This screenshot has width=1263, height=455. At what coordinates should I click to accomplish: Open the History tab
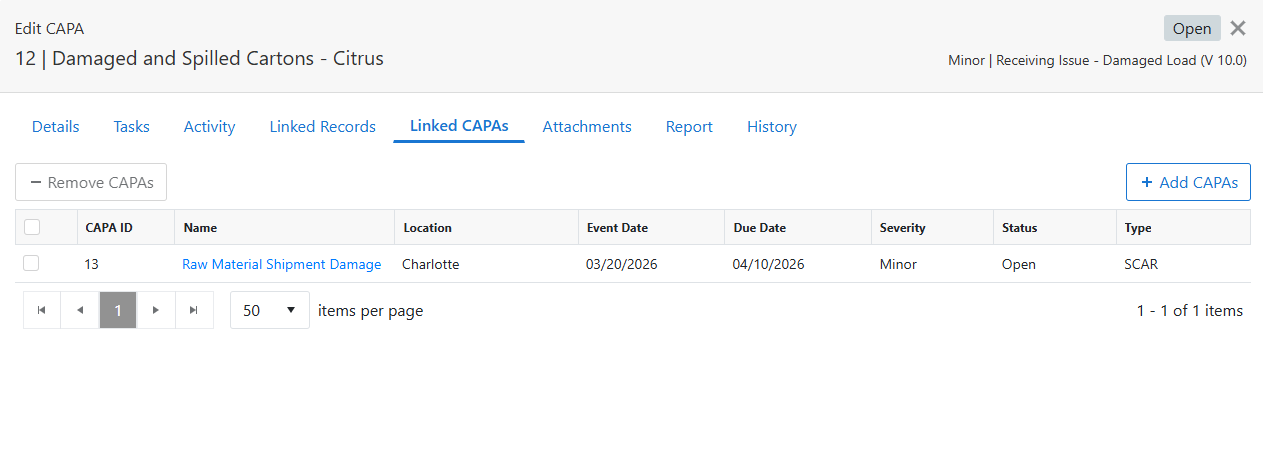point(771,127)
